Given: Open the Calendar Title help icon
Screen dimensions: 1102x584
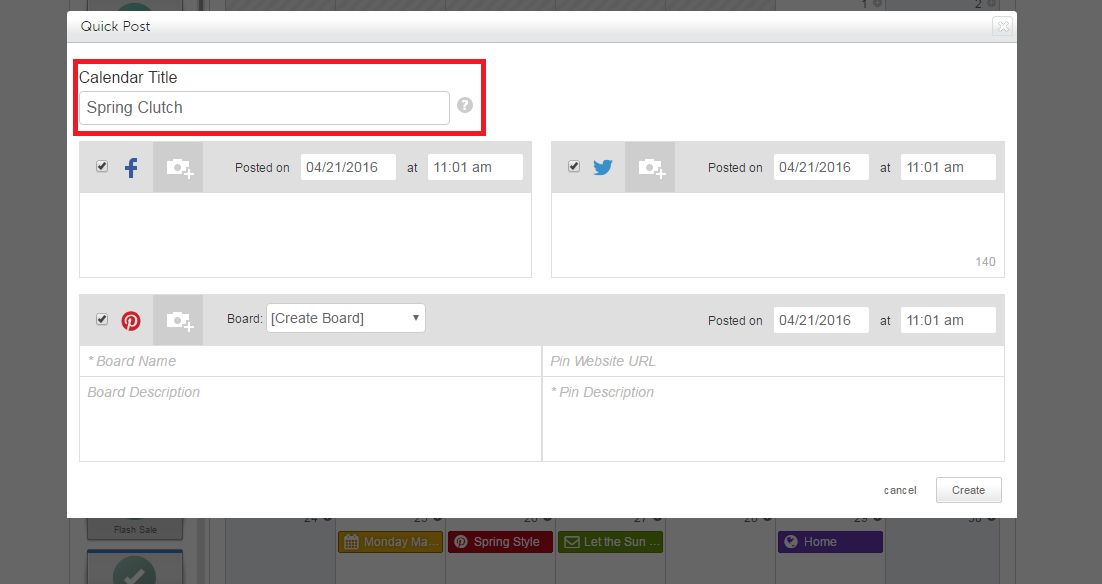Looking at the screenshot, I should pos(465,105).
